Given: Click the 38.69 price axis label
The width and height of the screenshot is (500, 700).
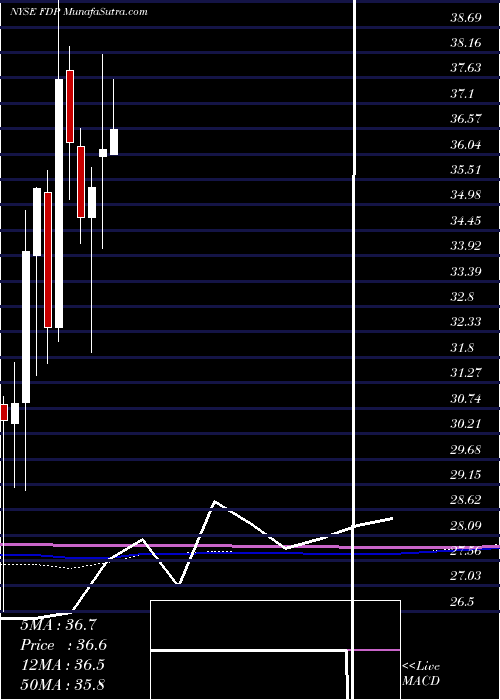Looking at the screenshot, I should click(466, 18).
